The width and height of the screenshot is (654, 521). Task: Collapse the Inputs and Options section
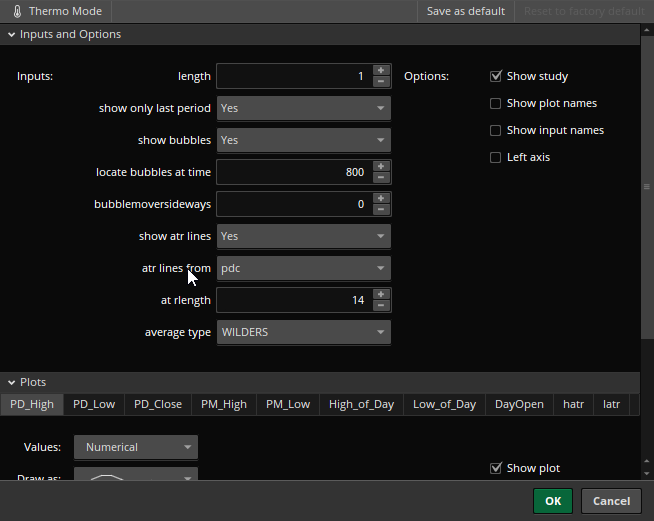(11, 34)
